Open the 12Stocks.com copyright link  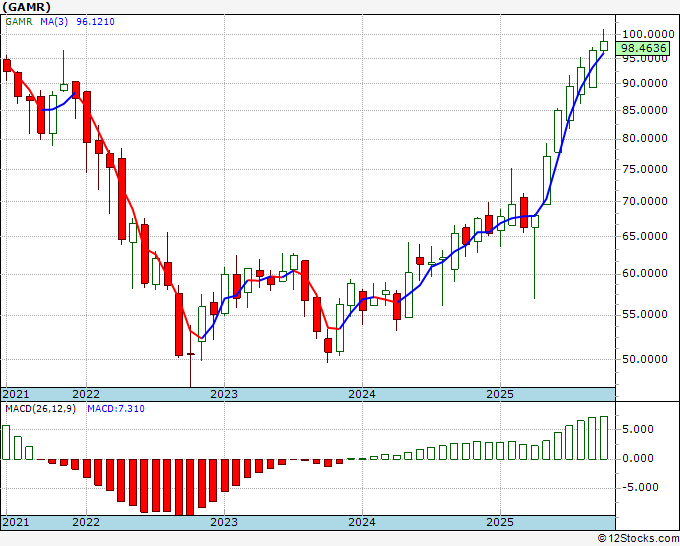point(638,539)
